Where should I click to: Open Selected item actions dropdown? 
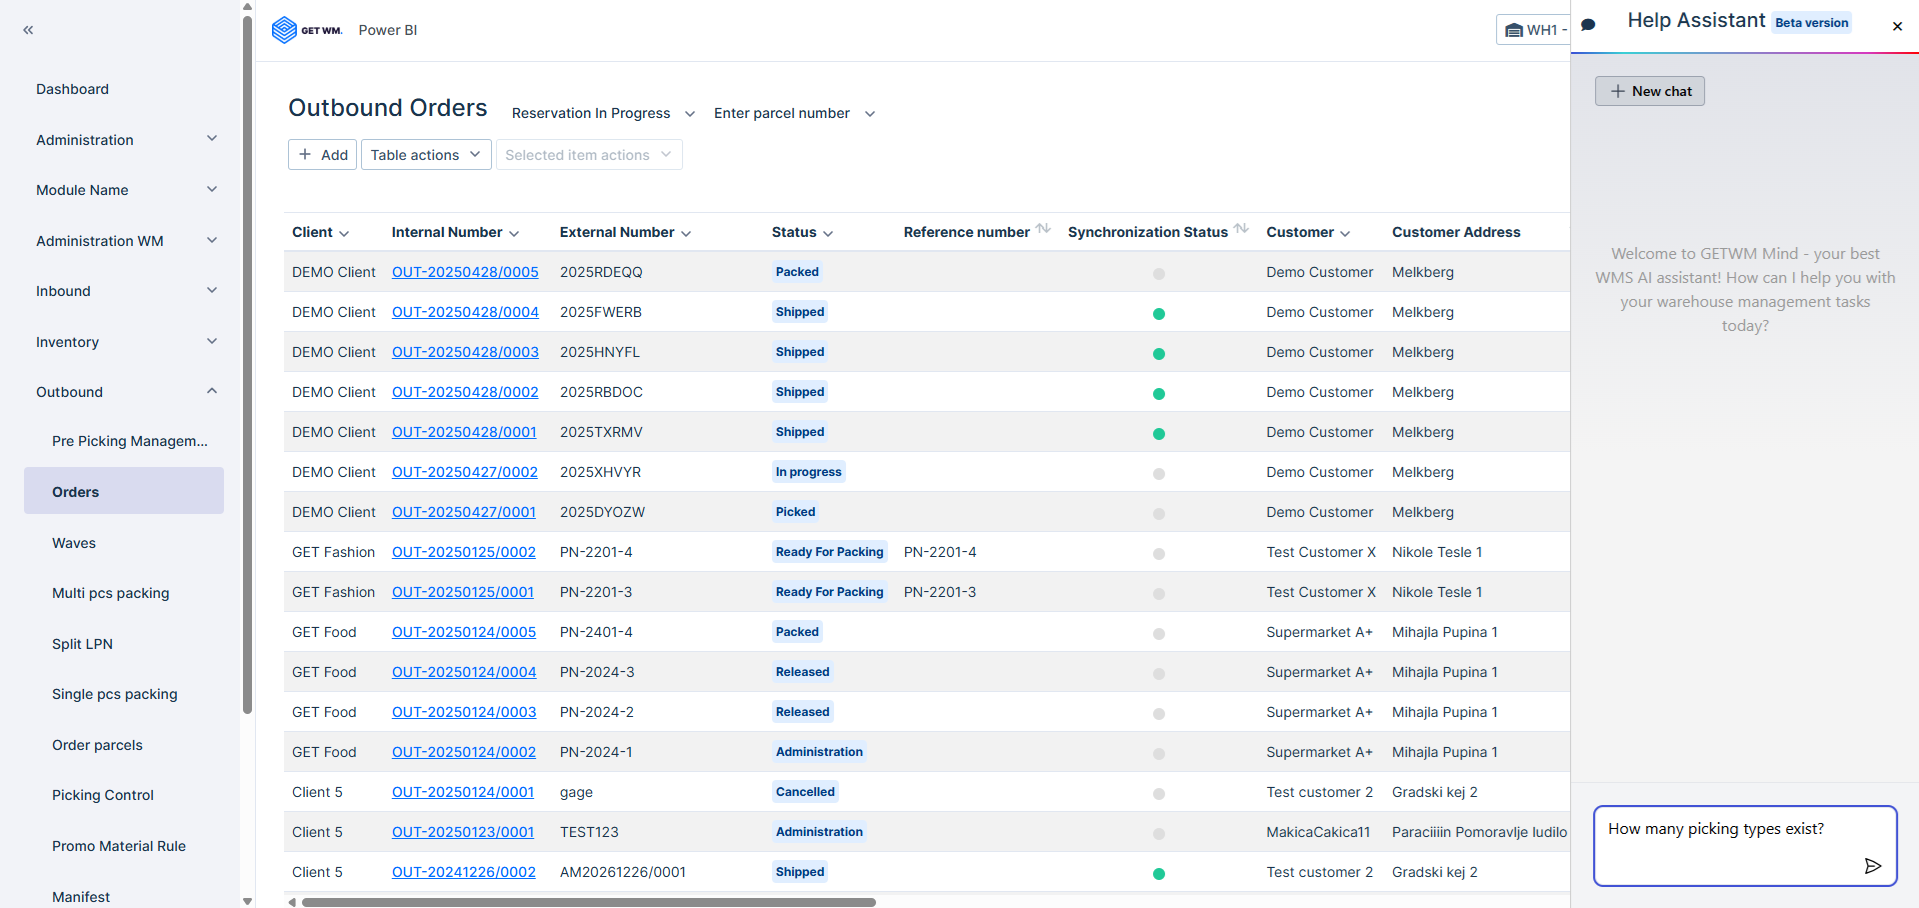coord(589,155)
